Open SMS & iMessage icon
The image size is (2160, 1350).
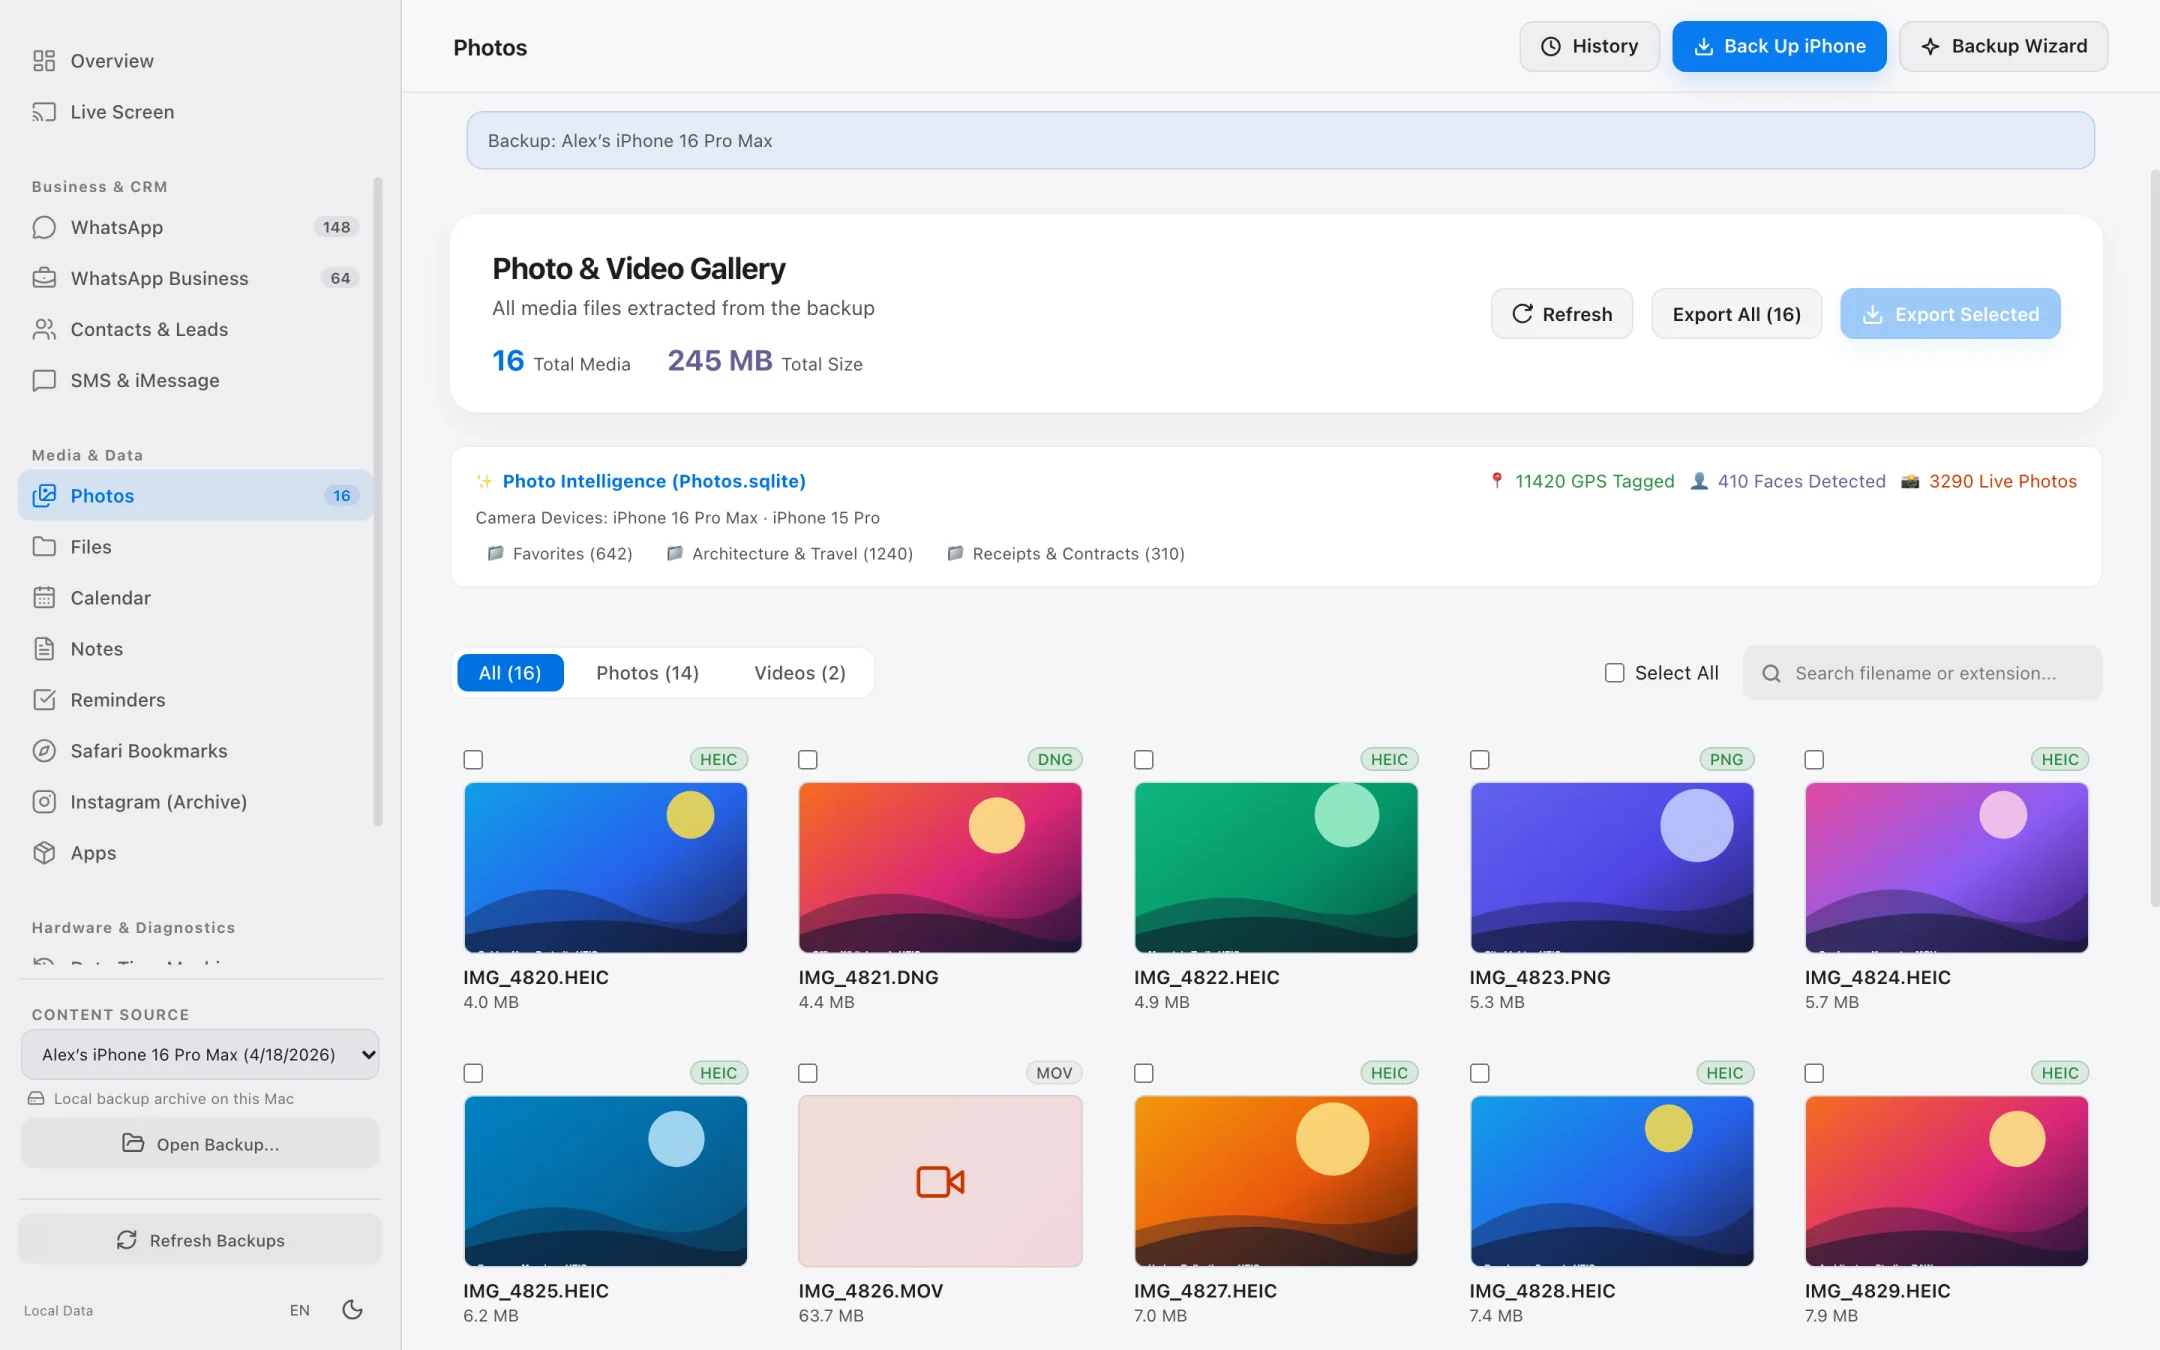point(44,380)
